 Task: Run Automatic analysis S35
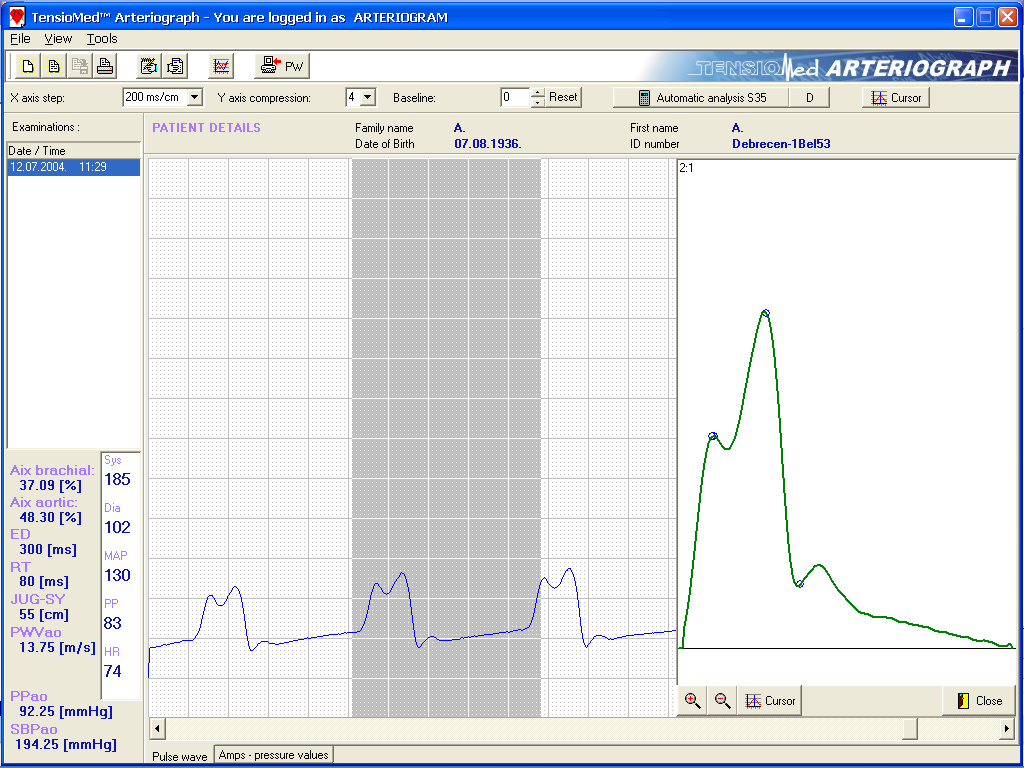[x=701, y=98]
